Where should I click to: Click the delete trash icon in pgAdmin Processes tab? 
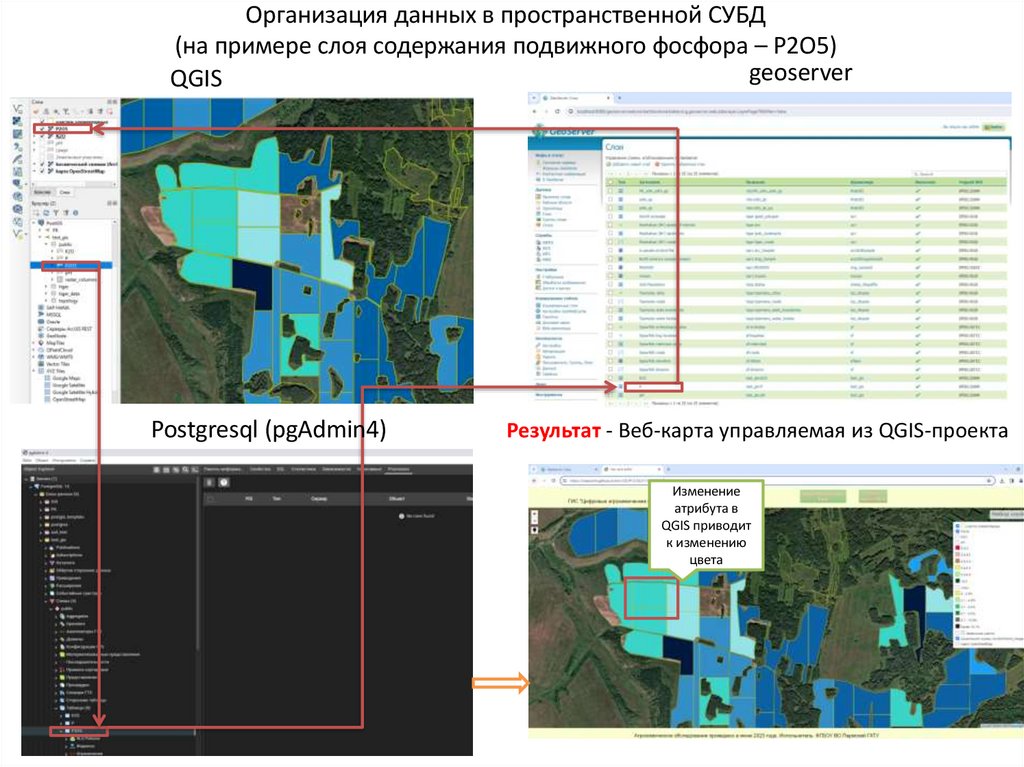point(209,482)
